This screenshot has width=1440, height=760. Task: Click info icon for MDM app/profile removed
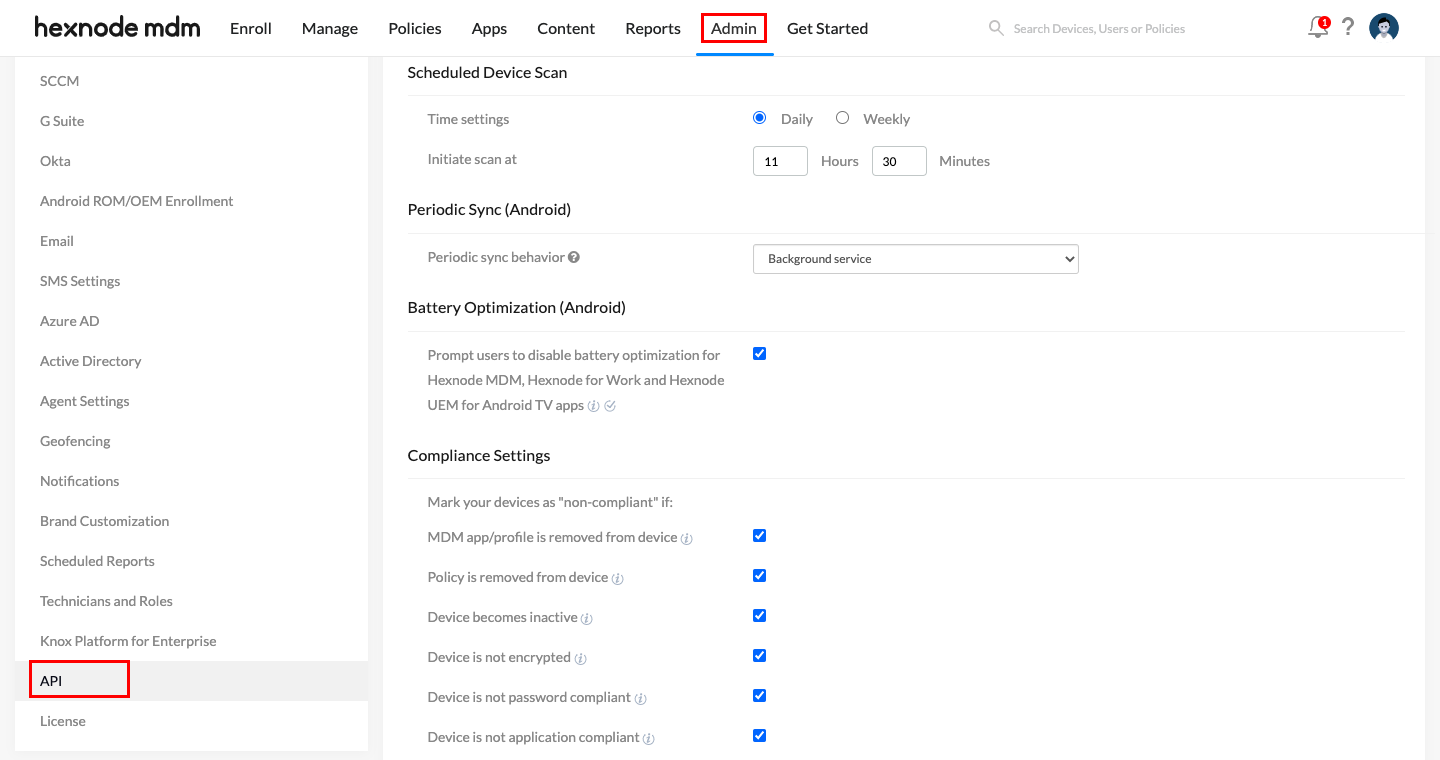tap(687, 538)
